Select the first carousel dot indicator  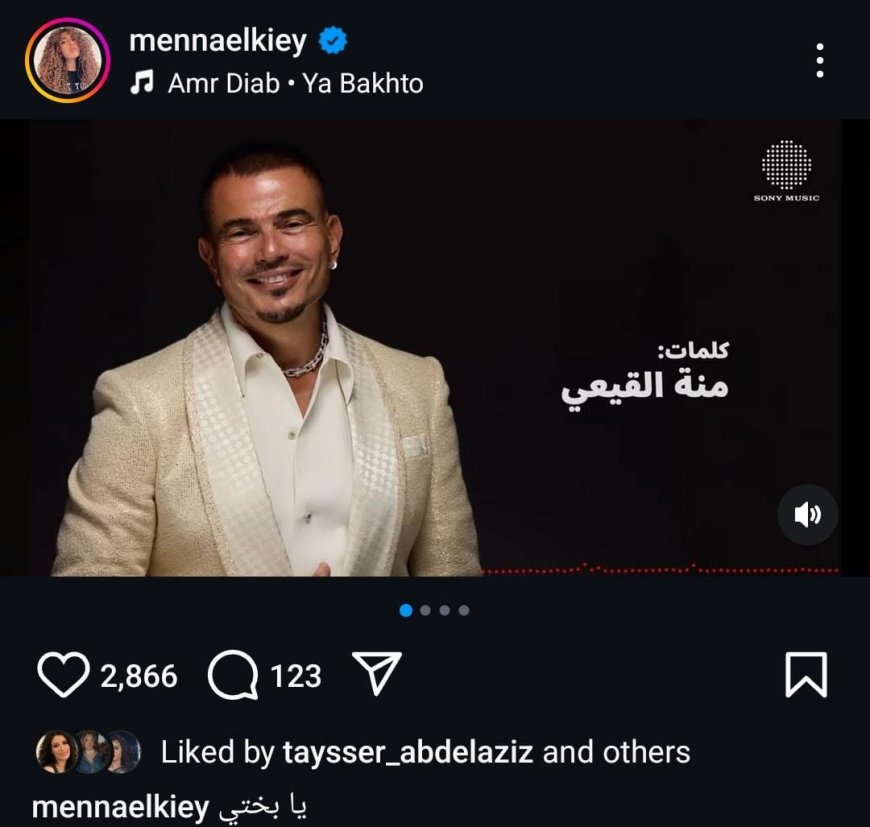[x=406, y=610]
